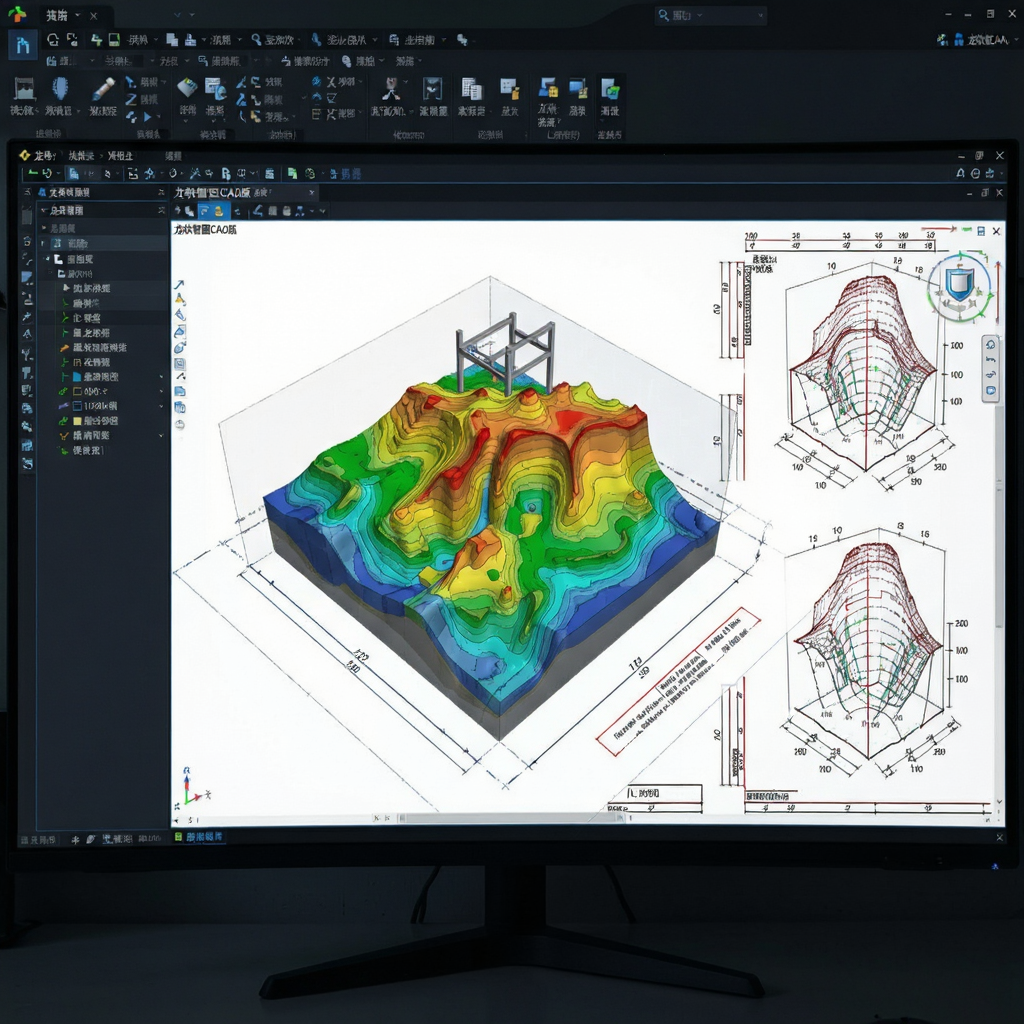Click the yellow cone tool beside viewport
1024x1024 pixels.
(180, 299)
